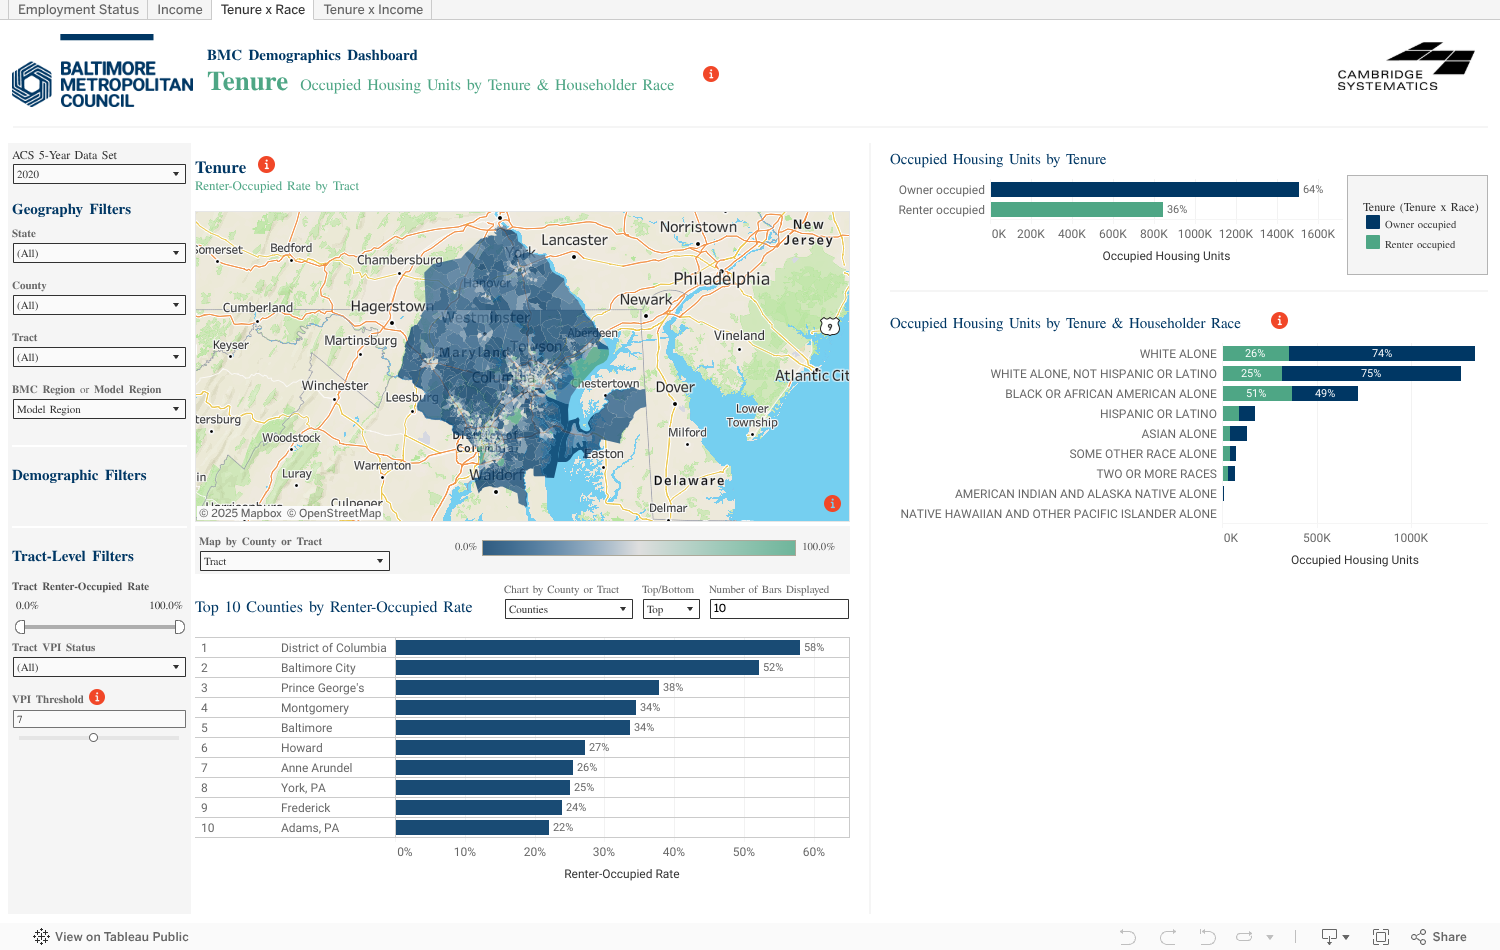Switch to the Employment Status tab
Screen dimensions: 1500x950
point(78,10)
